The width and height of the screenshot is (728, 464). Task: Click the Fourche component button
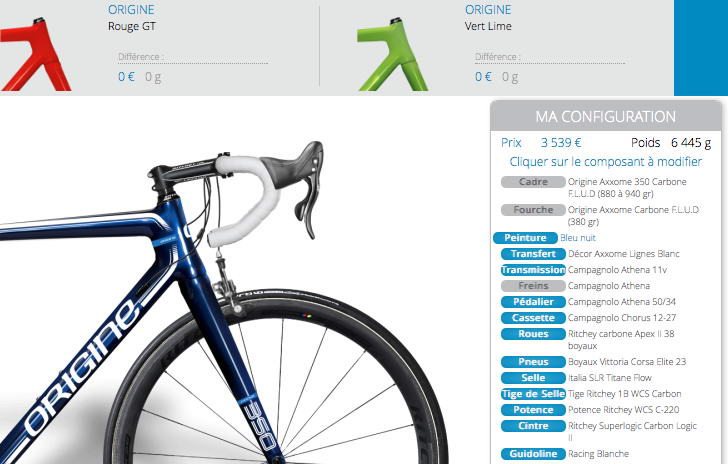[x=533, y=210]
